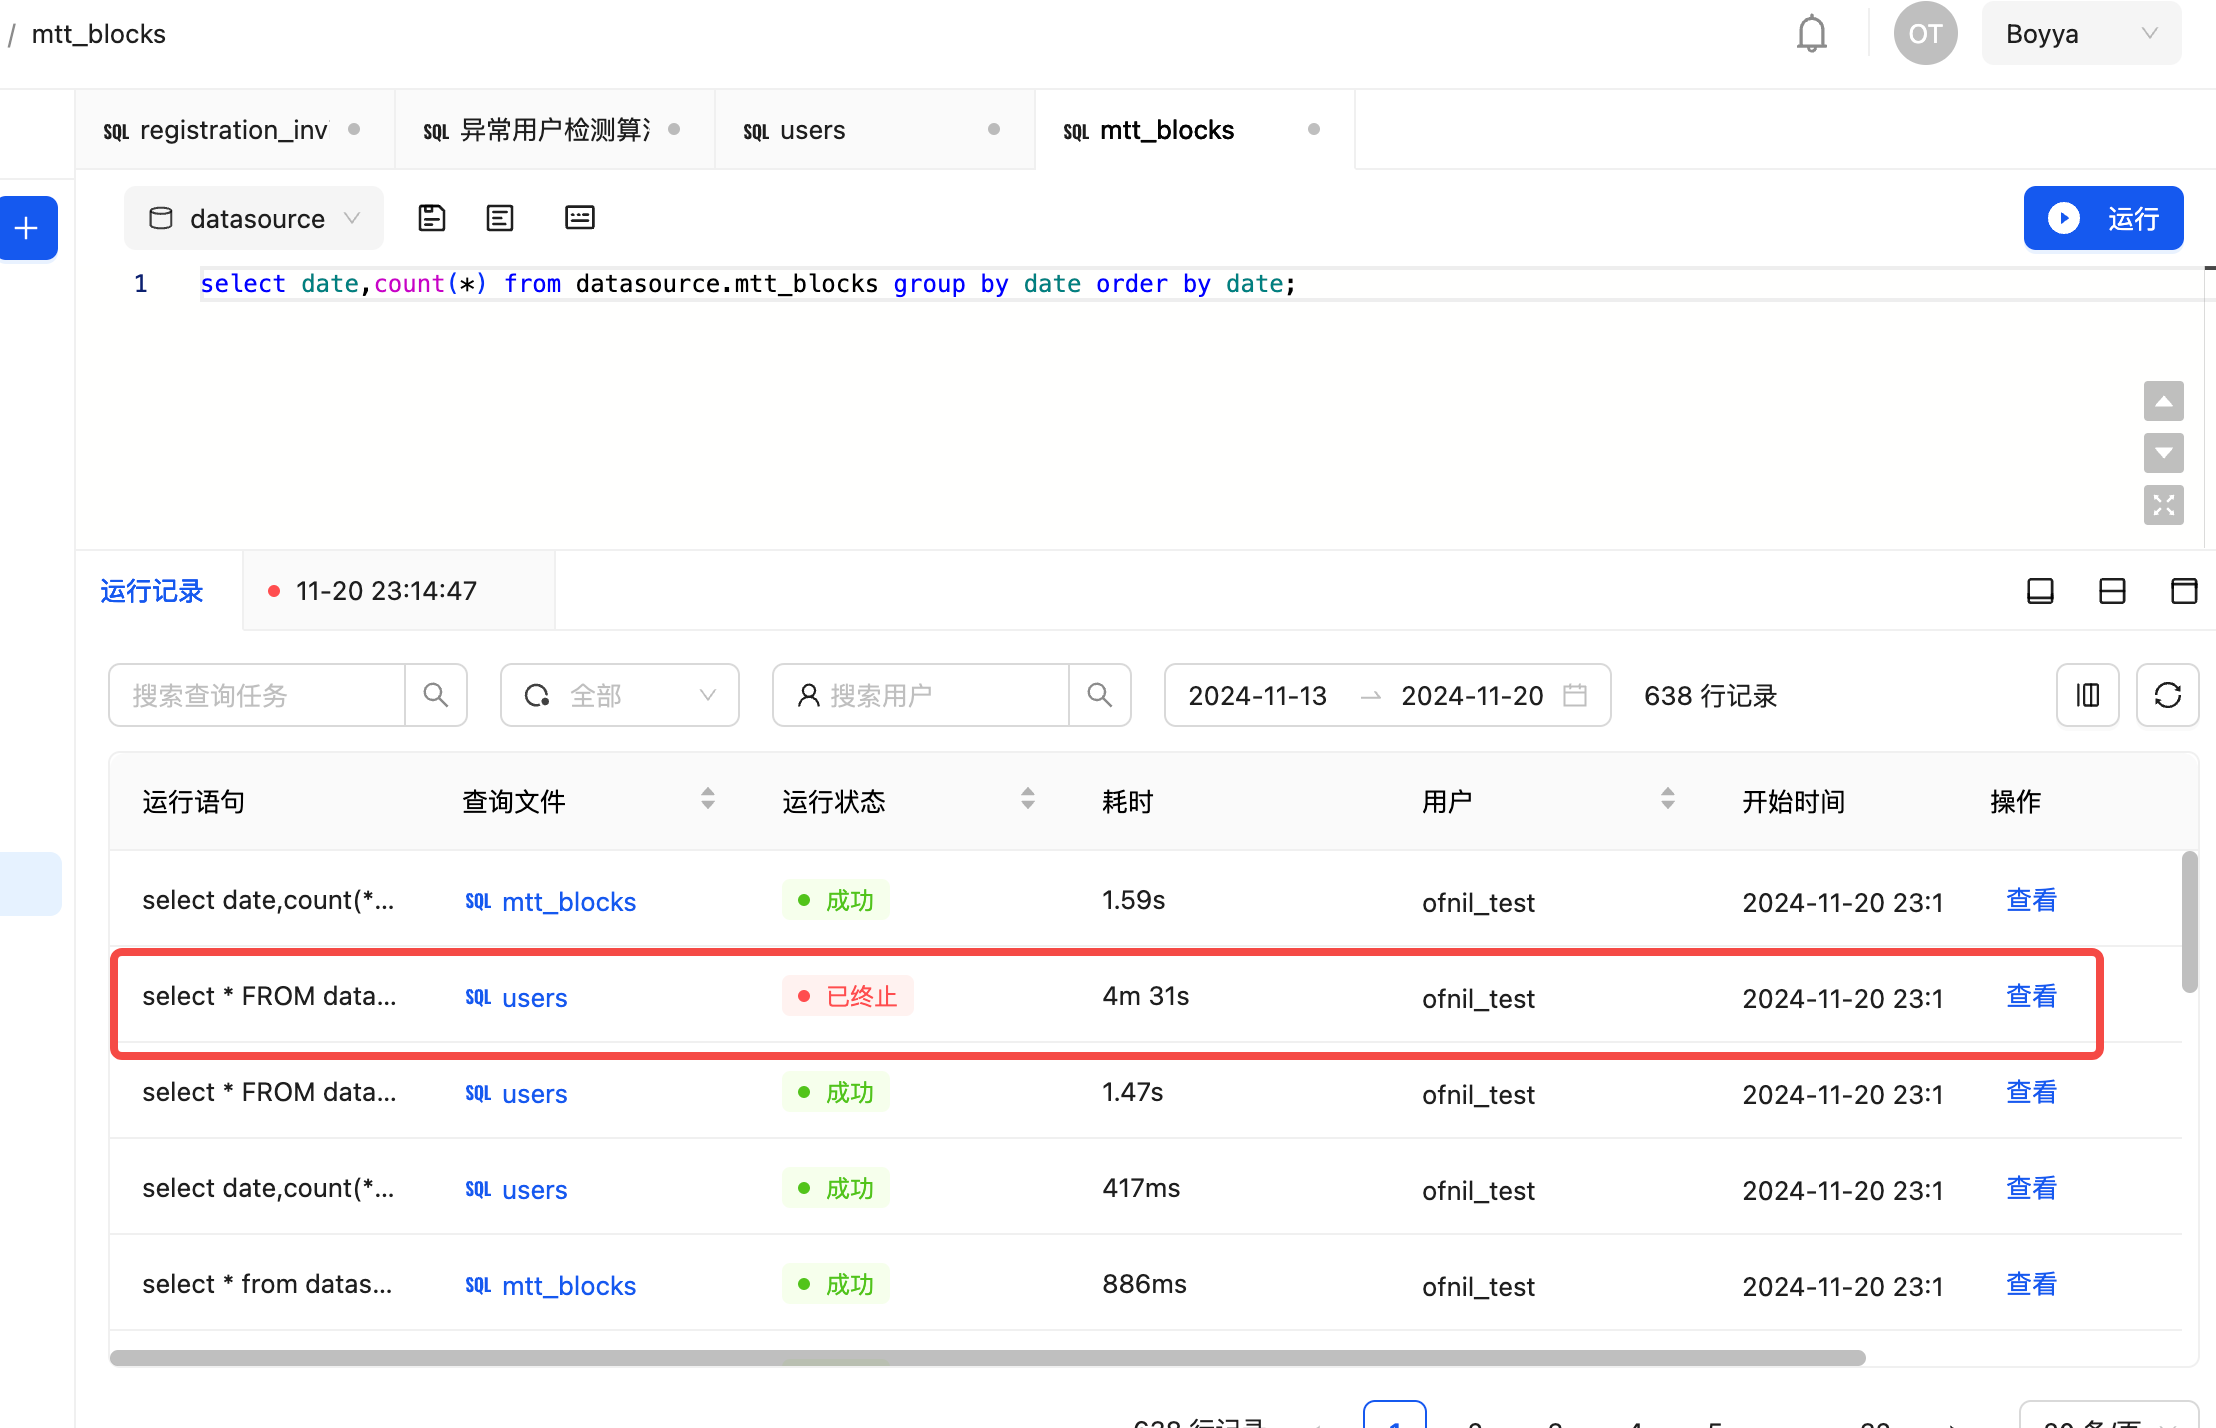
Task: Click the vertical table scrollbar
Action: click(x=2189, y=922)
